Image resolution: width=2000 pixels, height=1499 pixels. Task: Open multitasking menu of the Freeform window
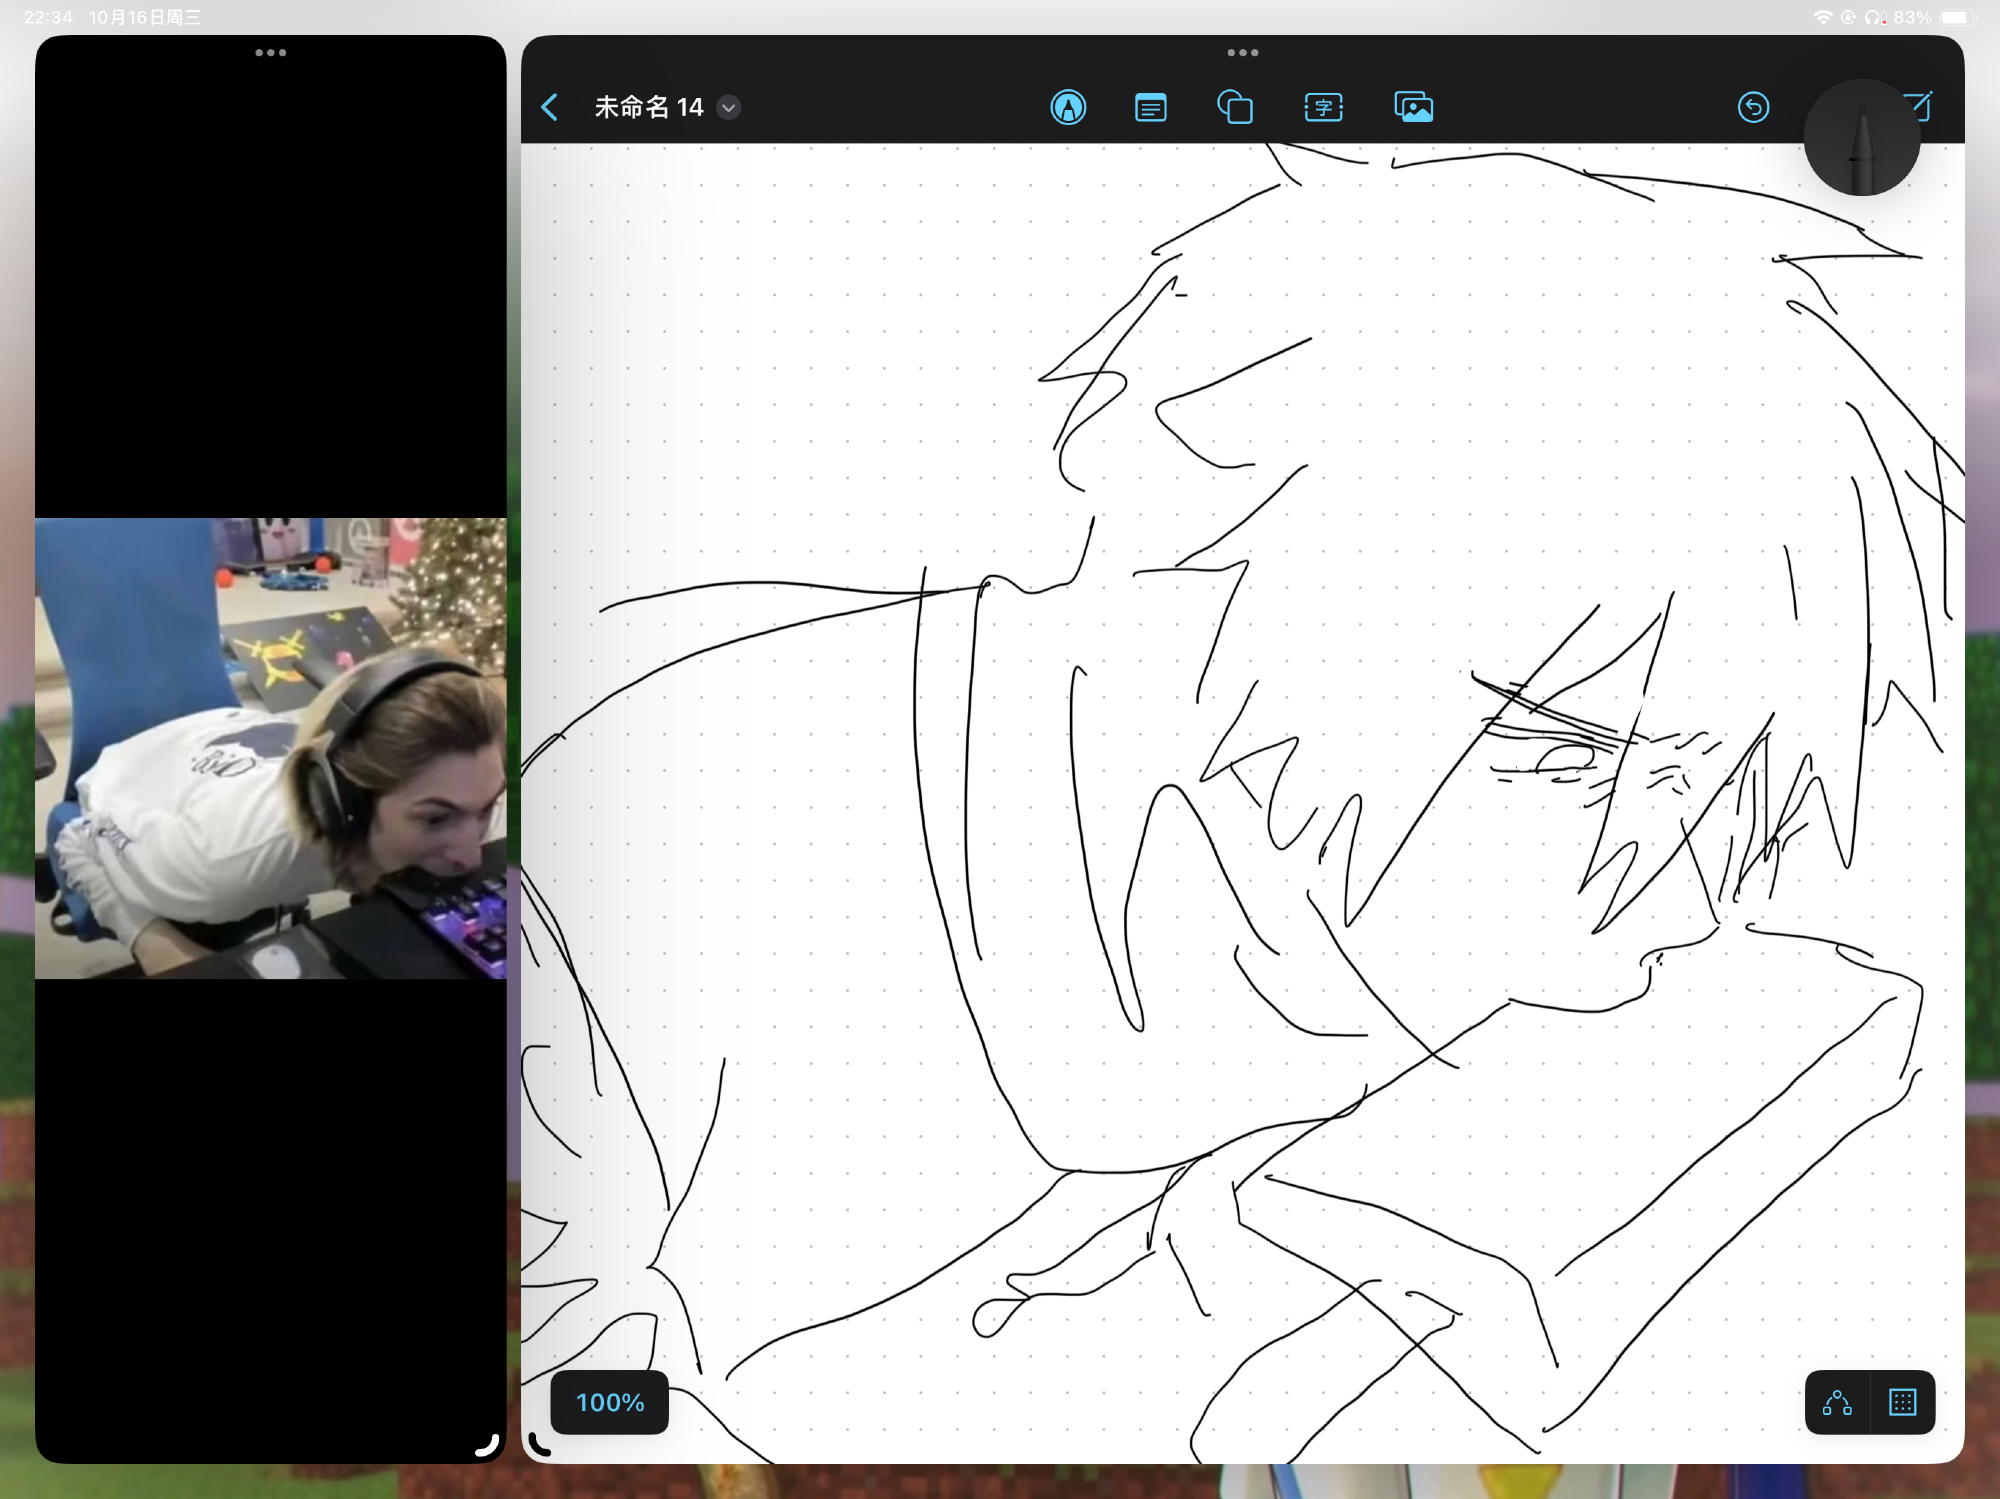[x=1242, y=52]
